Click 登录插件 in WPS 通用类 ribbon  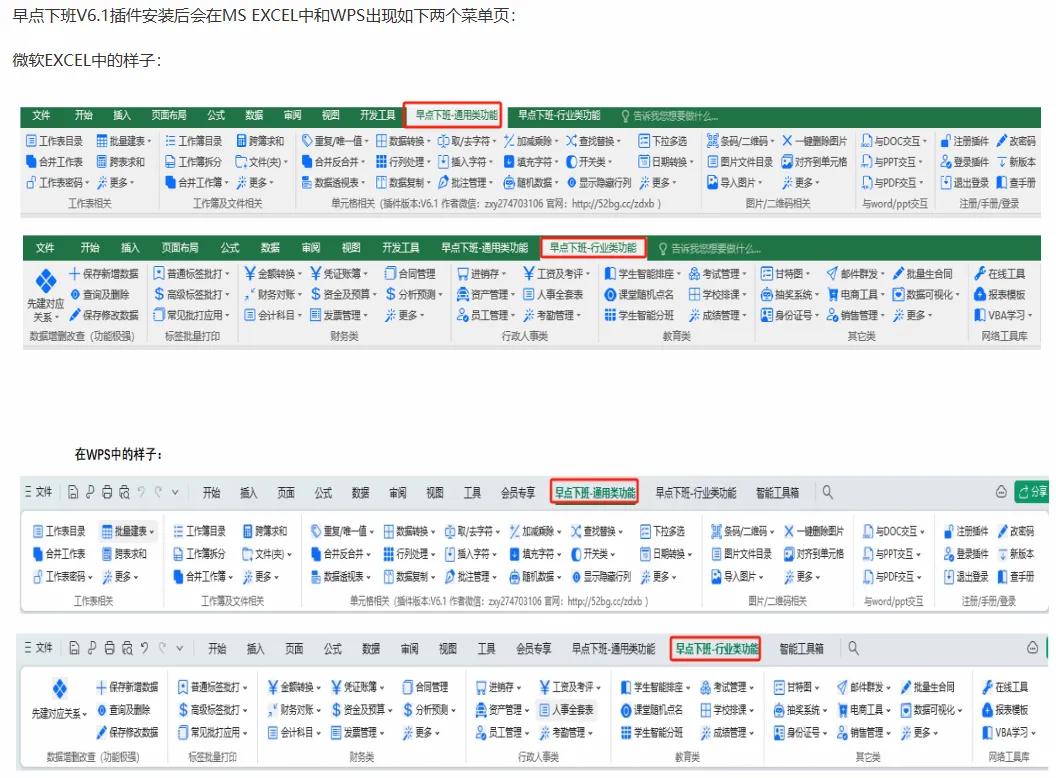click(x=966, y=554)
